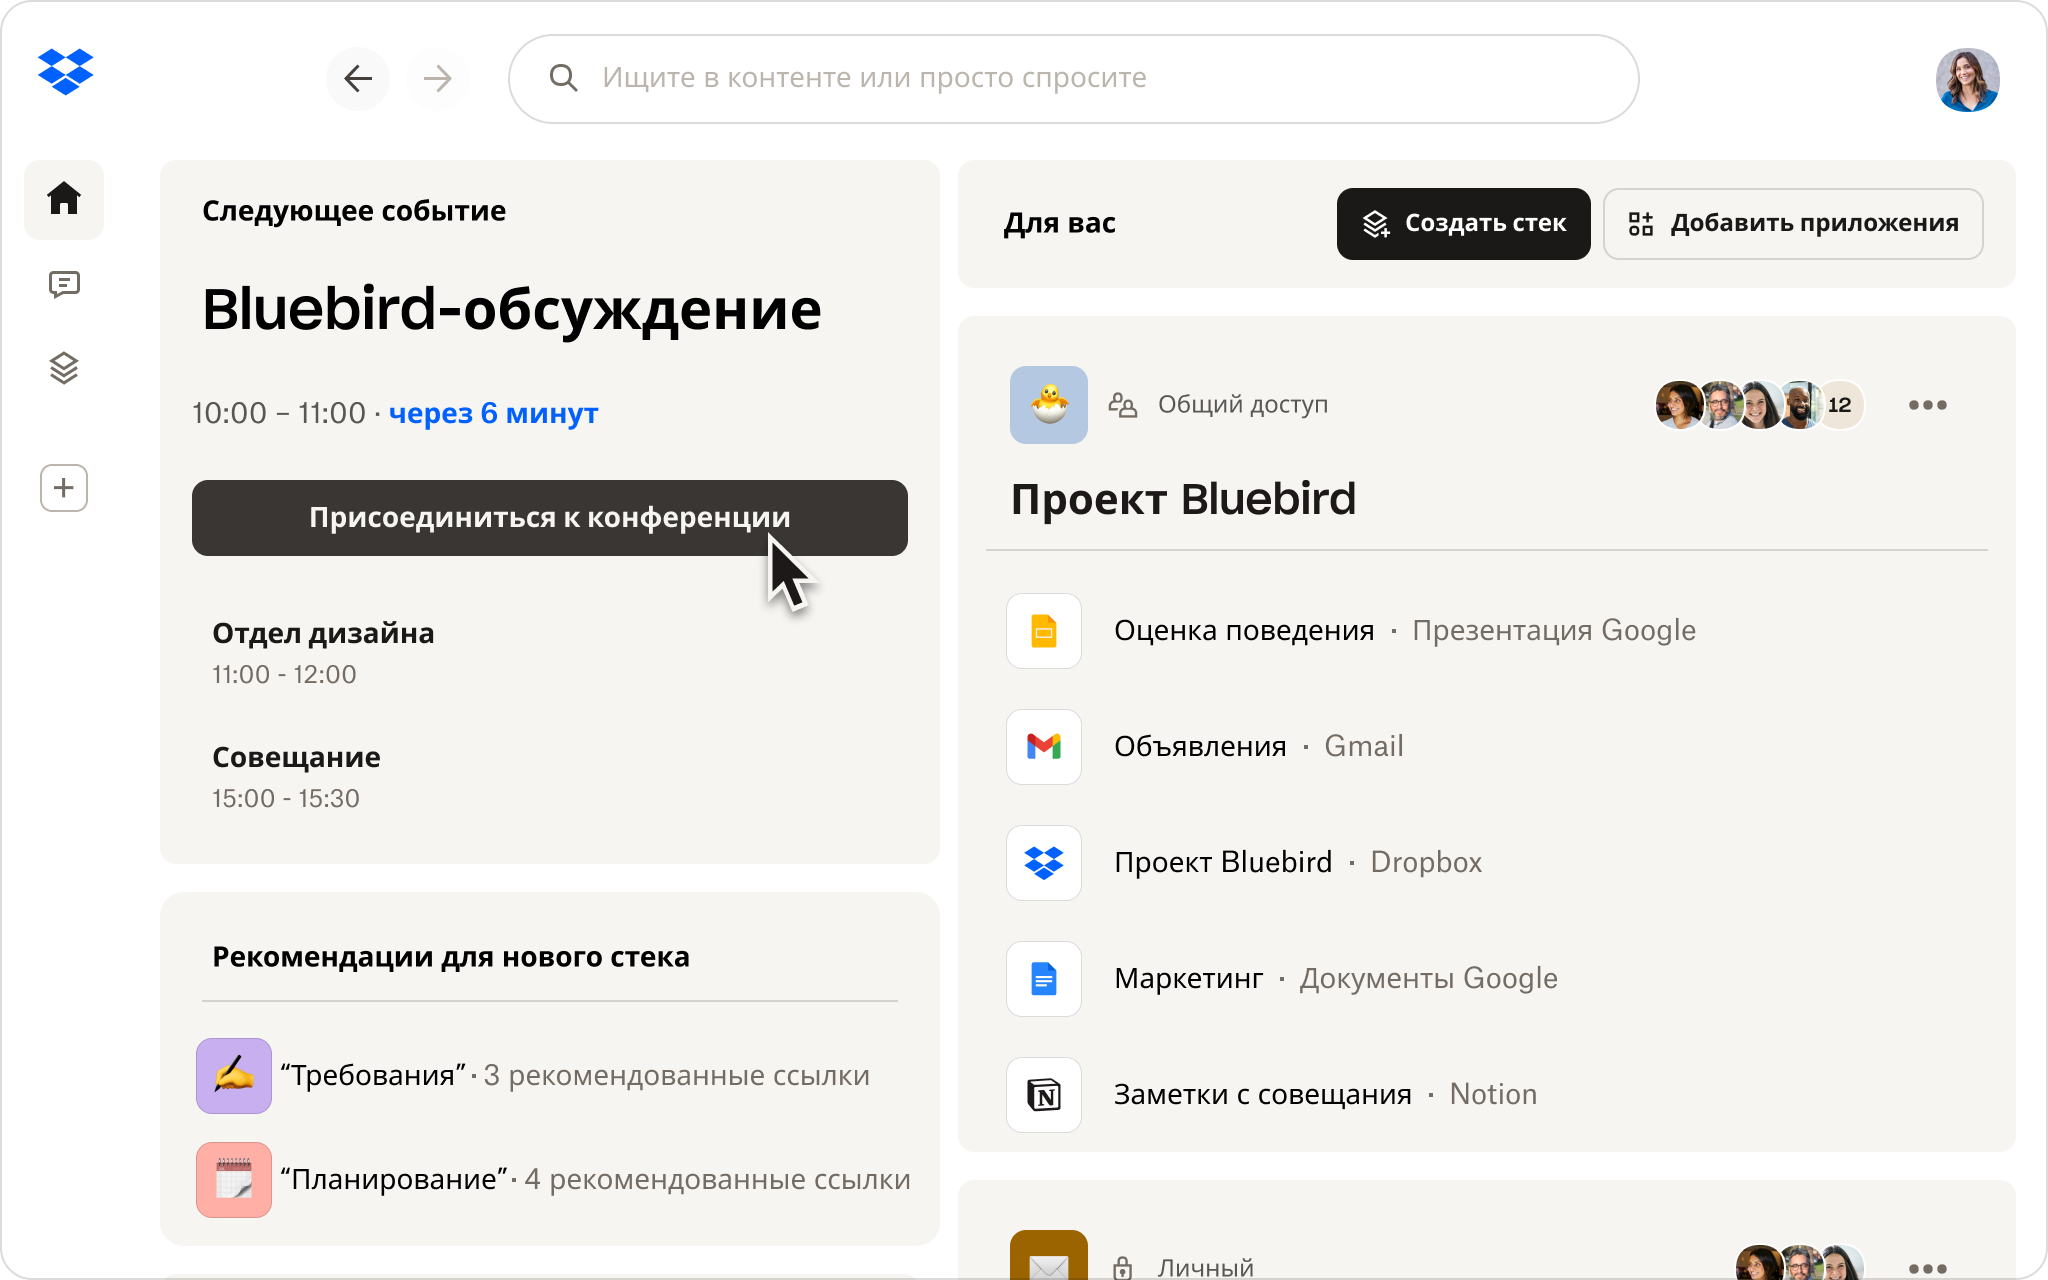Open the chat icon in the sidebar
The height and width of the screenshot is (1280, 2048).
point(64,285)
